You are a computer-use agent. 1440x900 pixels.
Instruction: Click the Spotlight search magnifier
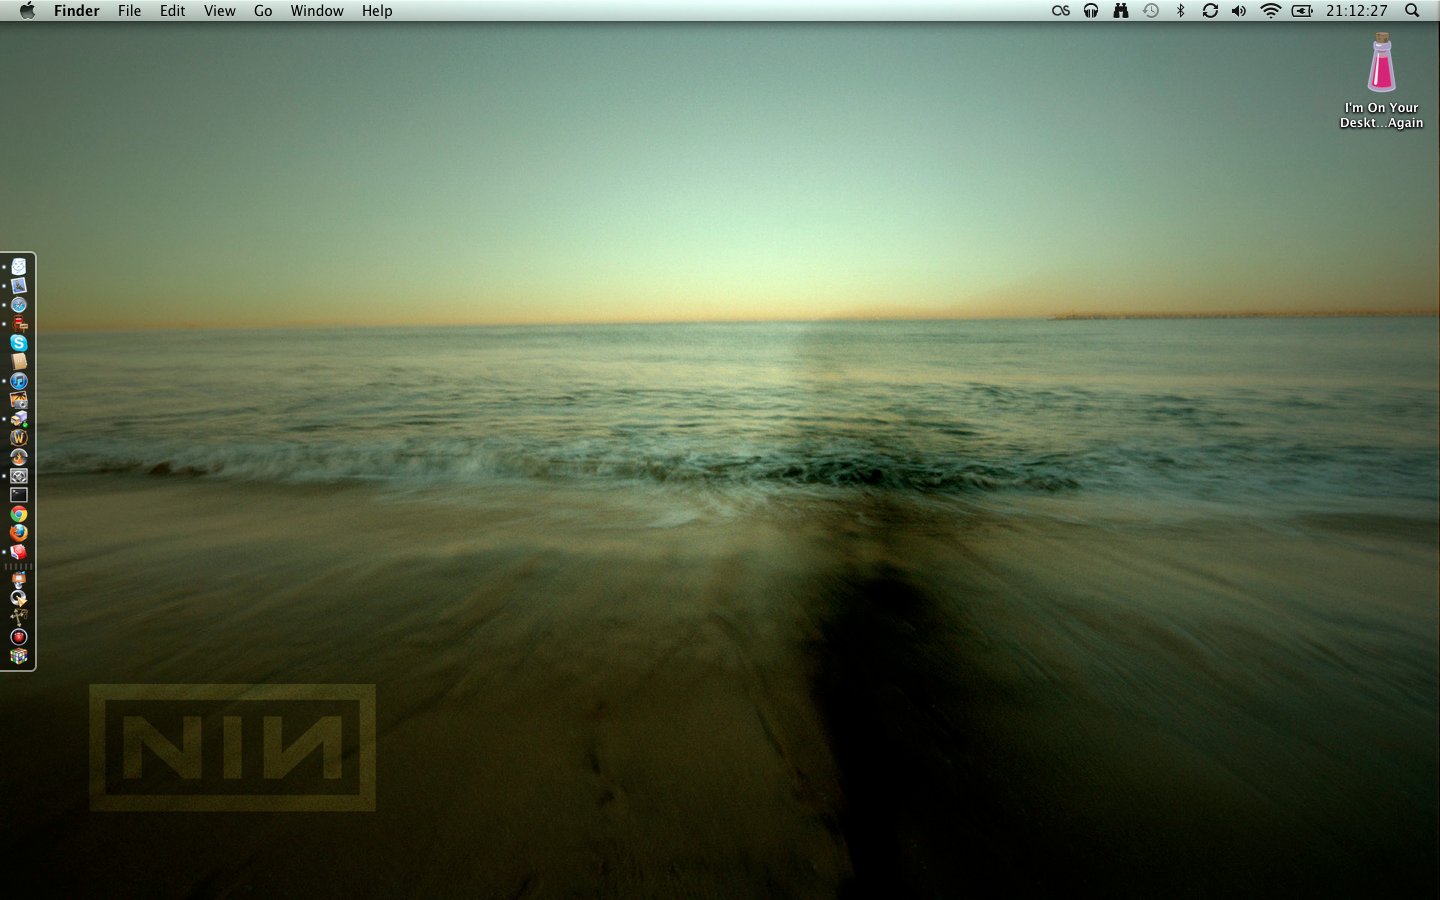click(1412, 11)
